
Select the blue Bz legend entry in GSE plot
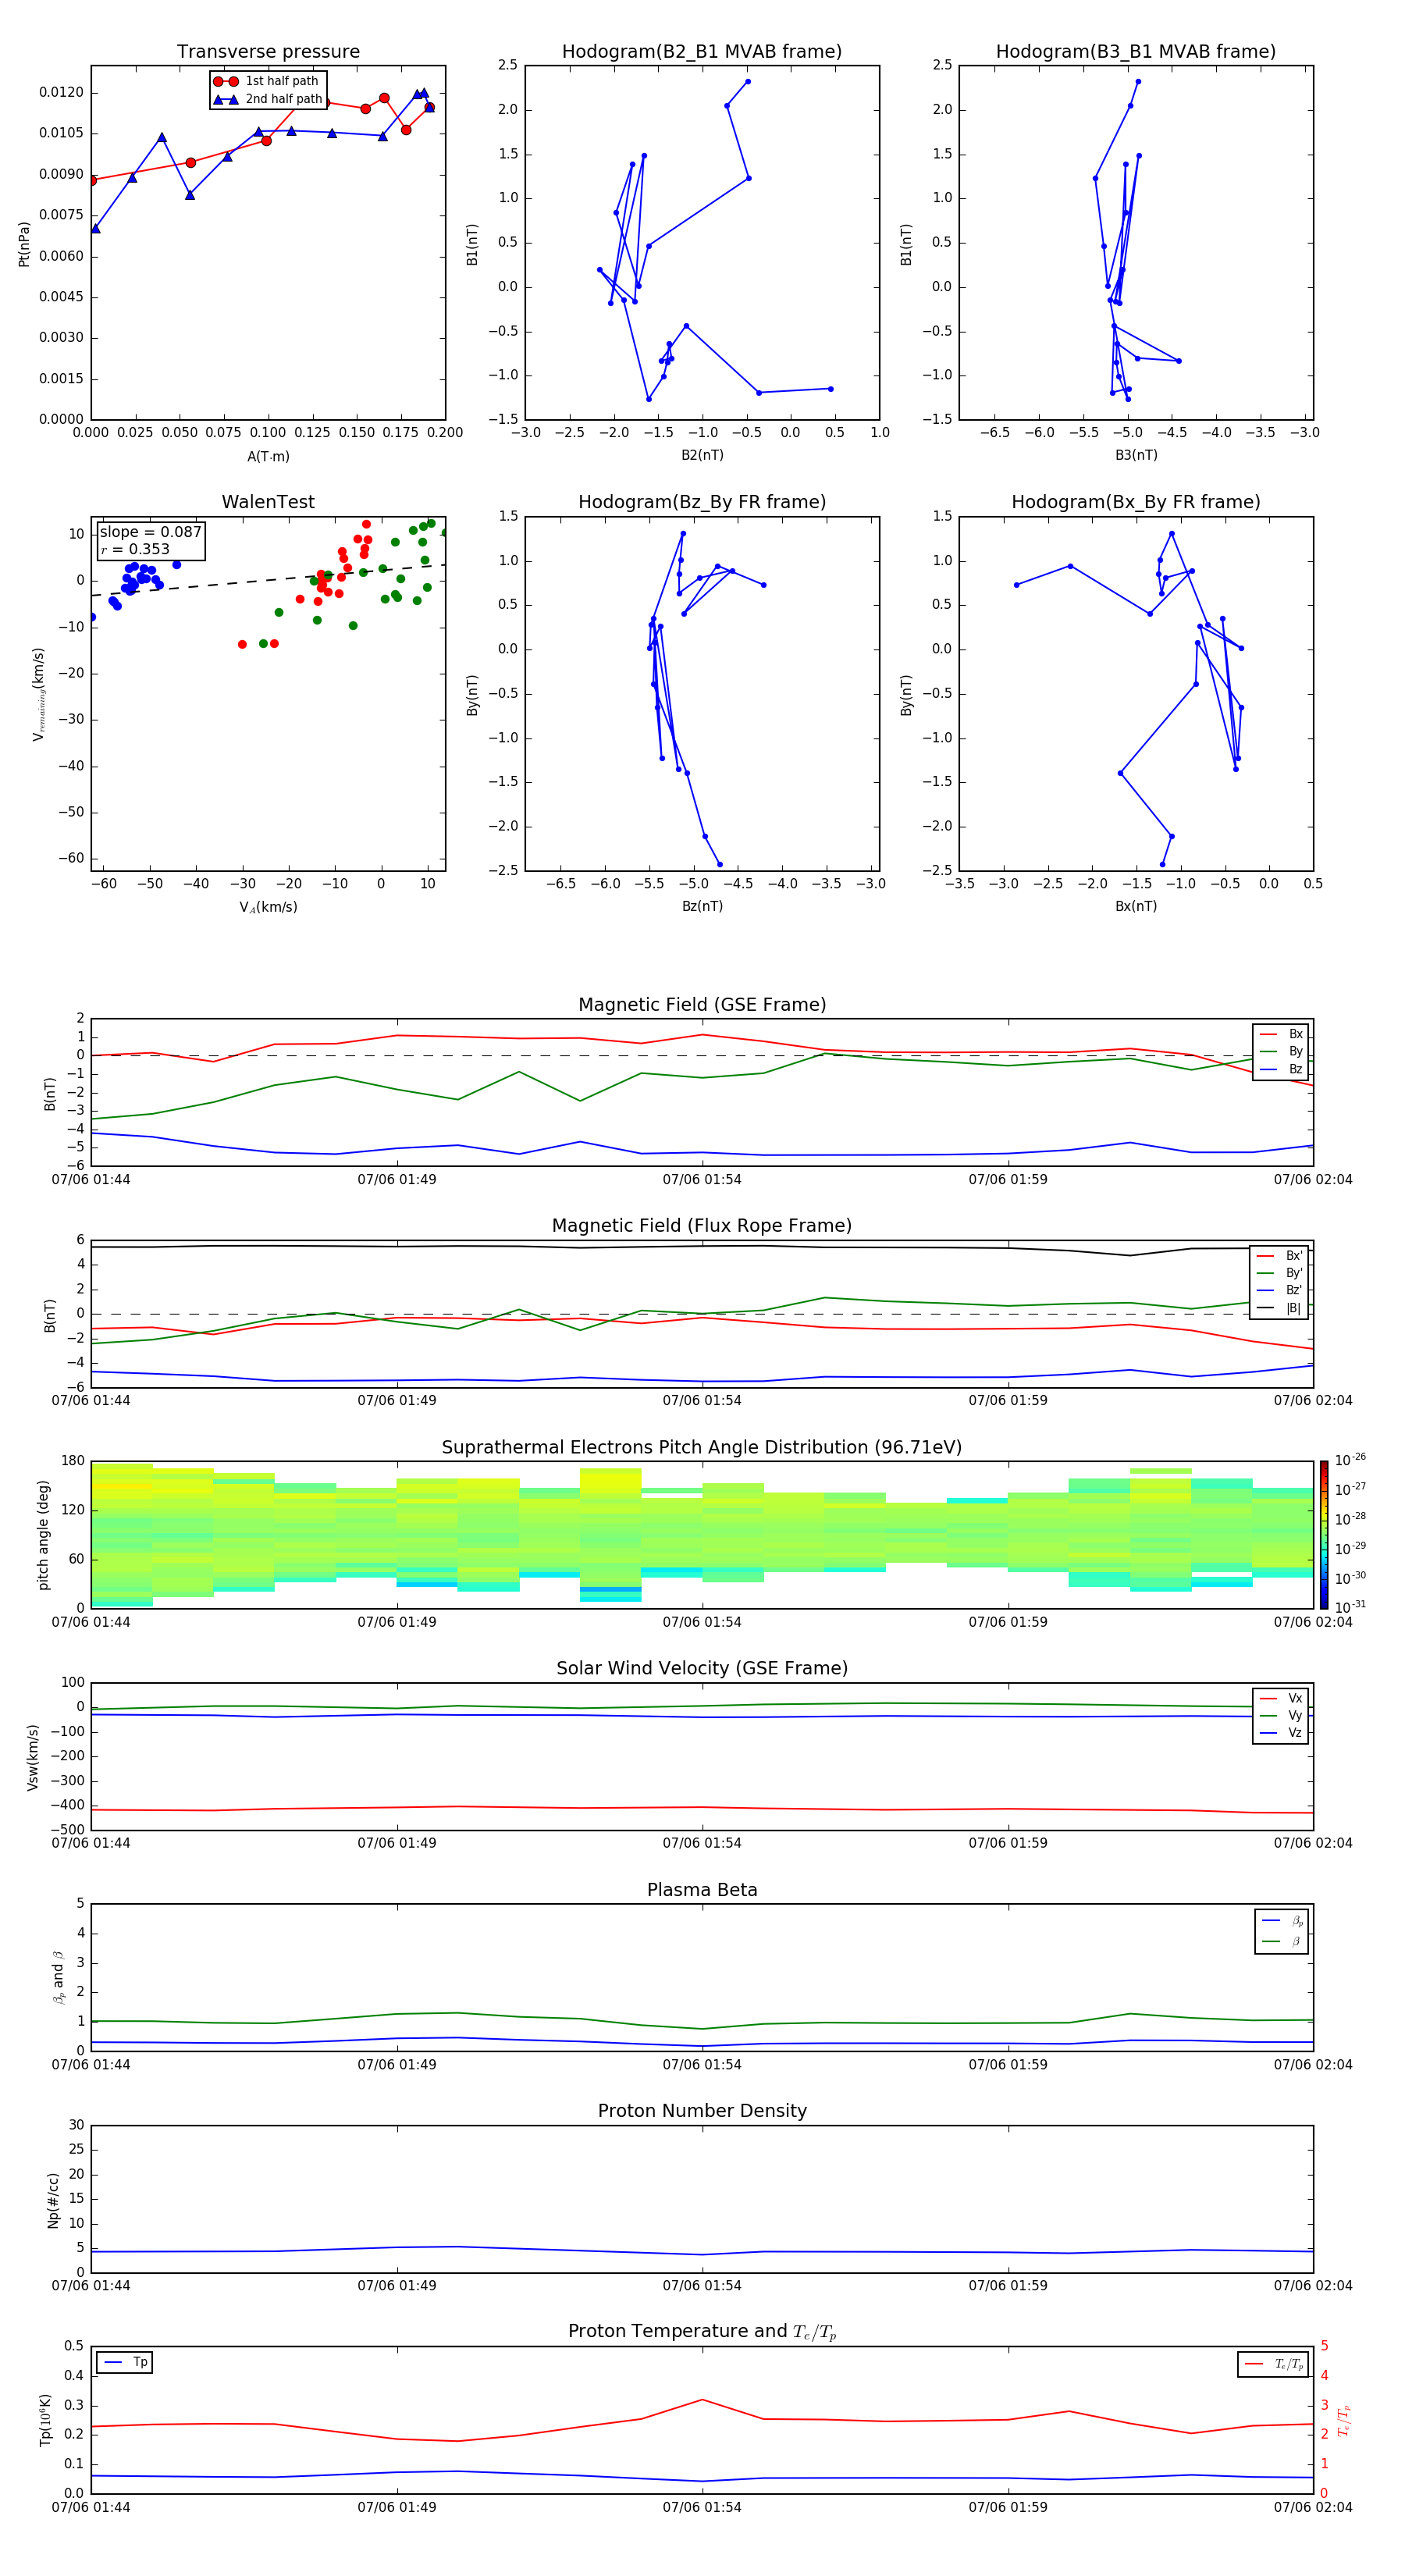pos(1281,1069)
